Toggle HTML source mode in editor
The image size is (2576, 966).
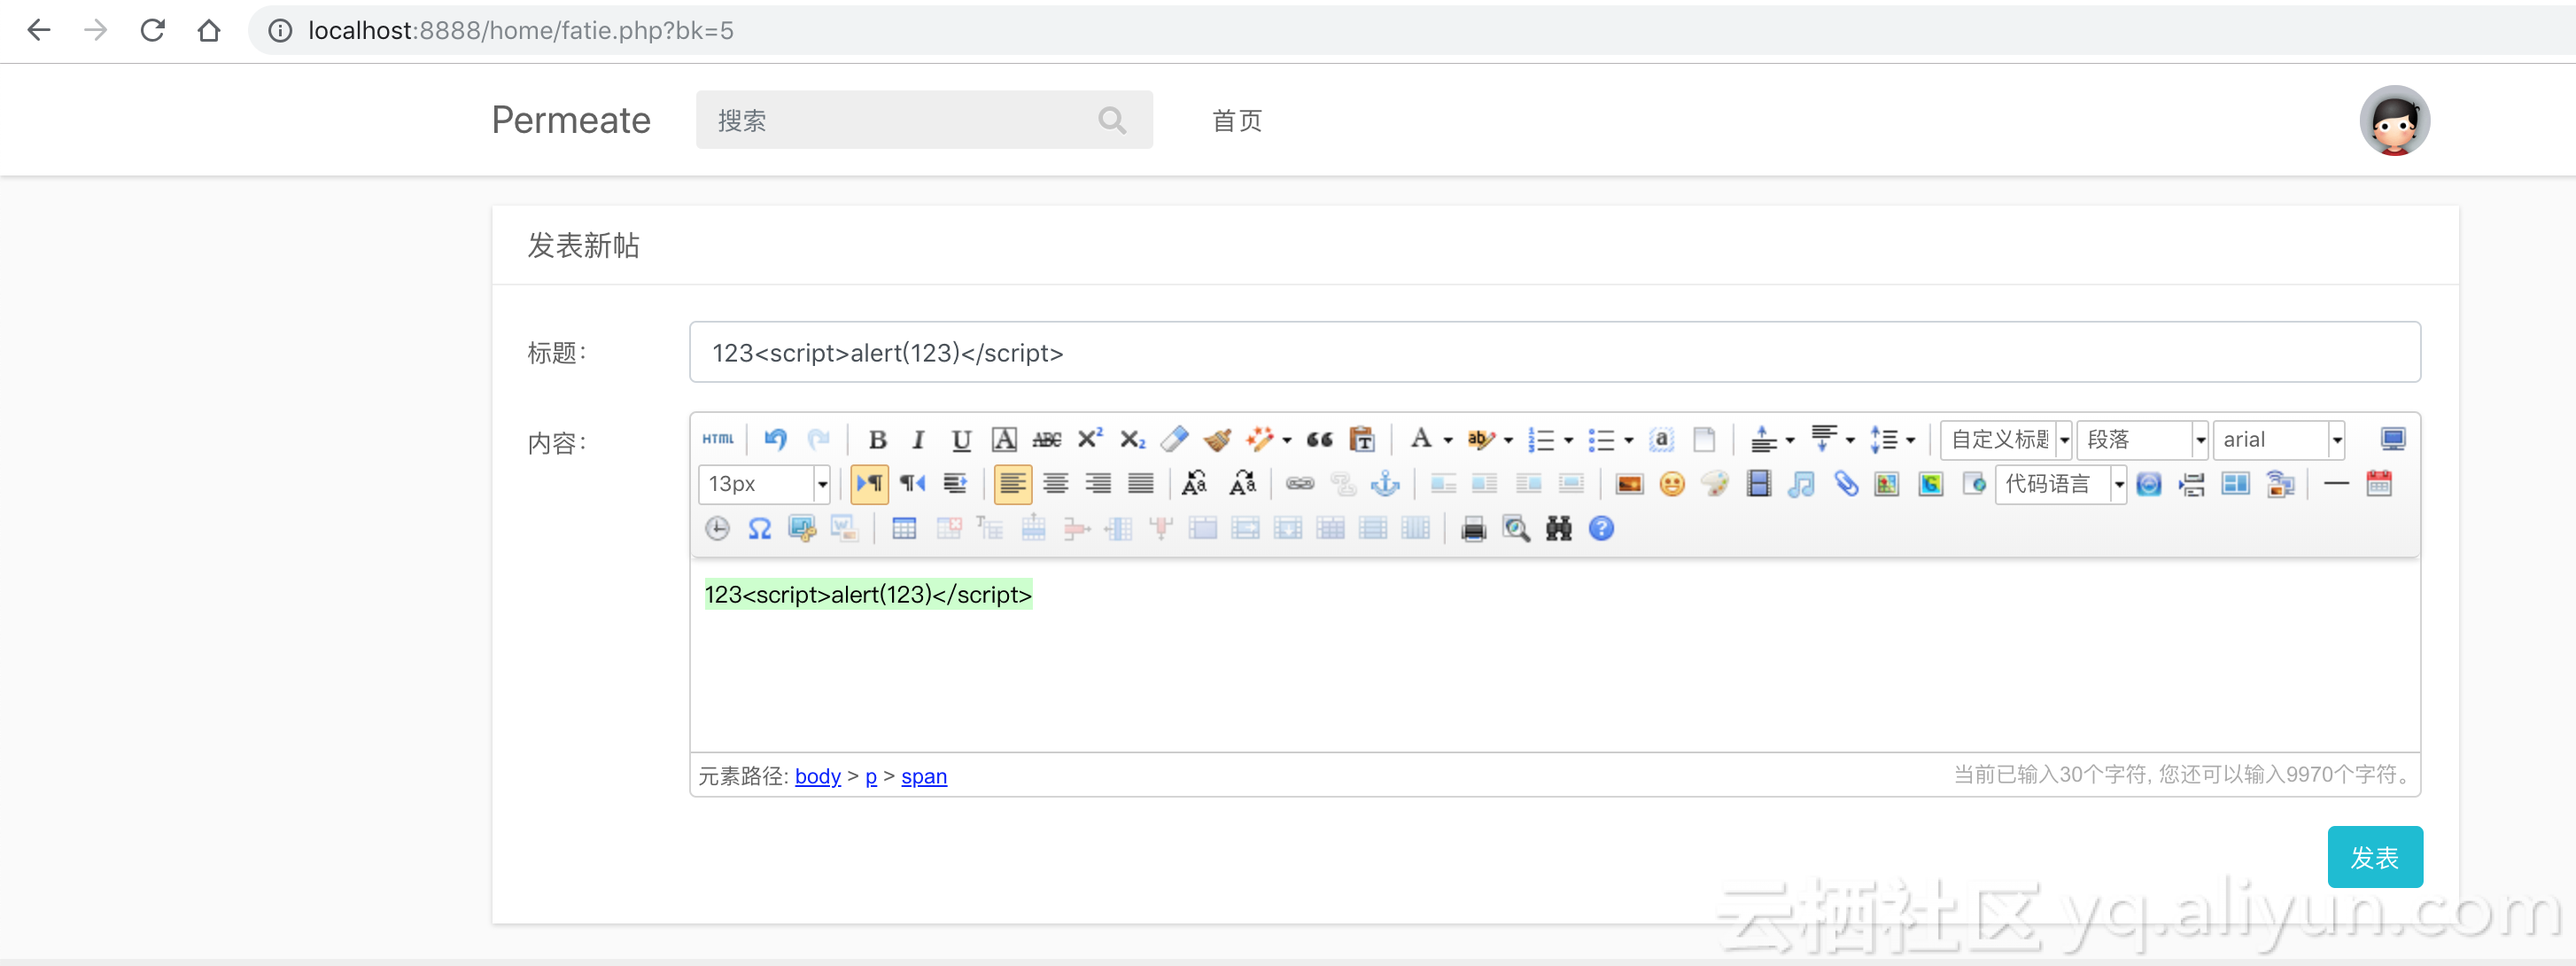tap(717, 439)
